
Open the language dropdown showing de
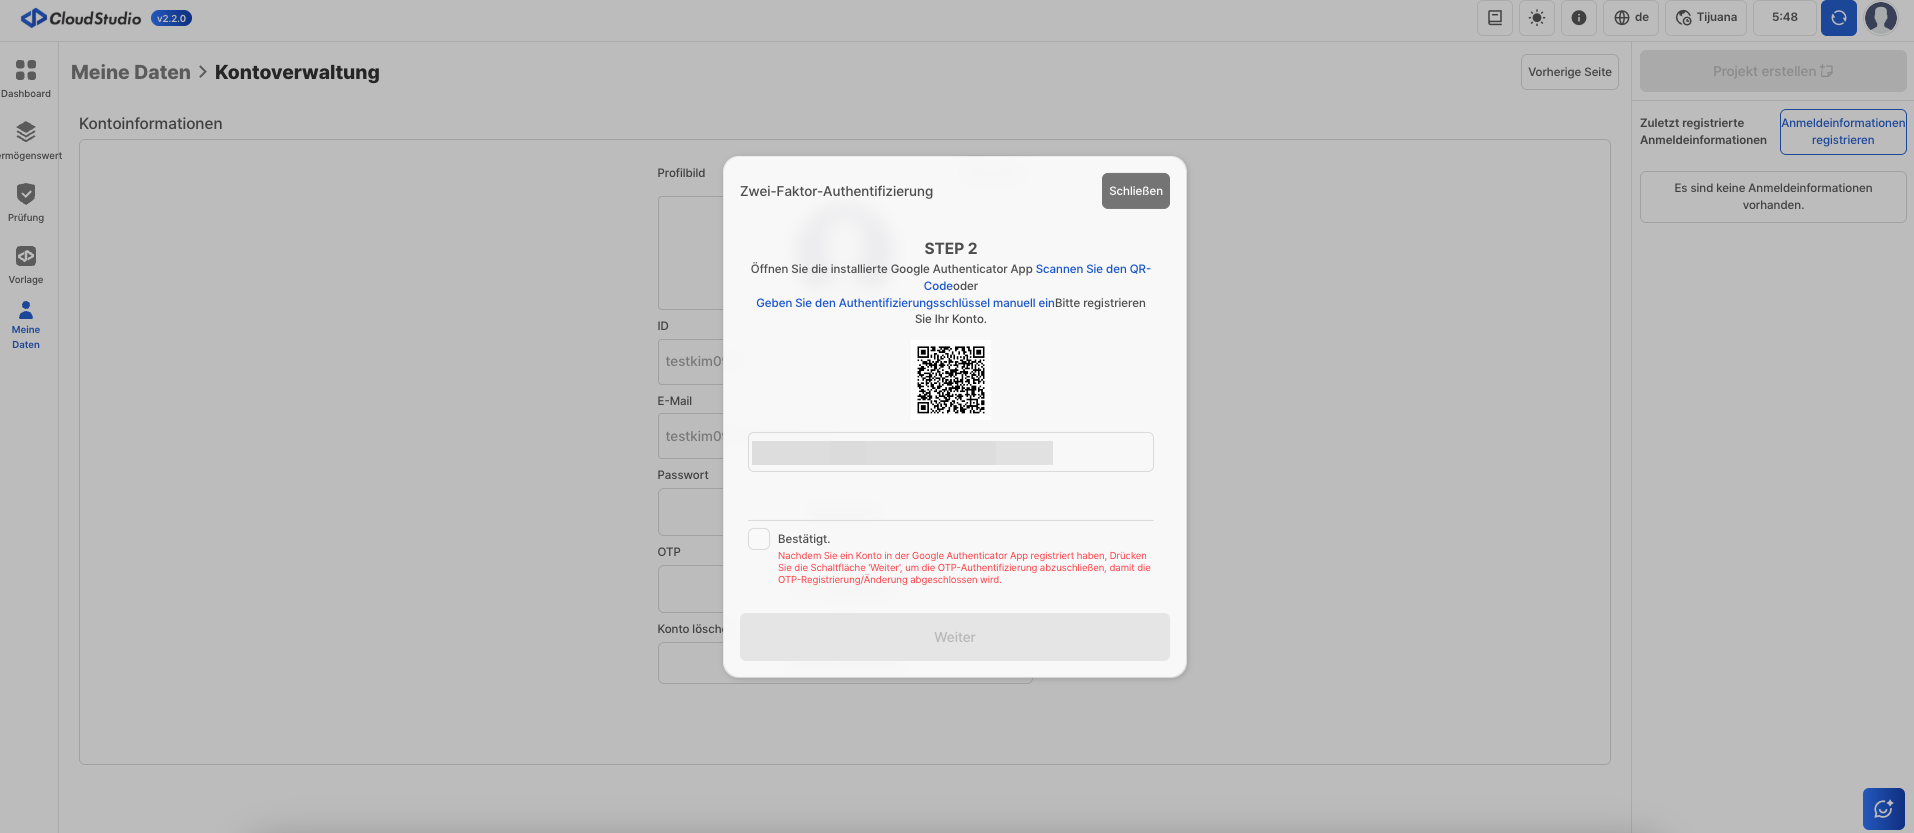[x=1631, y=18]
